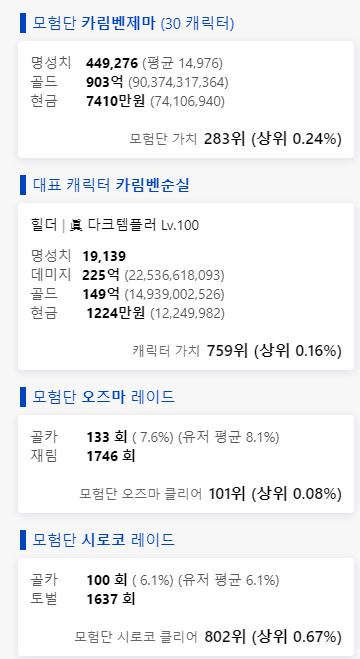Click the blue bar beside 대표 캐릭터 header
Screen dimensions: 360x659
tap(23, 185)
